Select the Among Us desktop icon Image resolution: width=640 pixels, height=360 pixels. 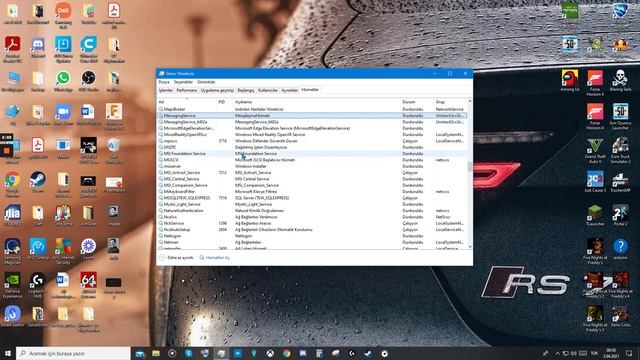570,80
